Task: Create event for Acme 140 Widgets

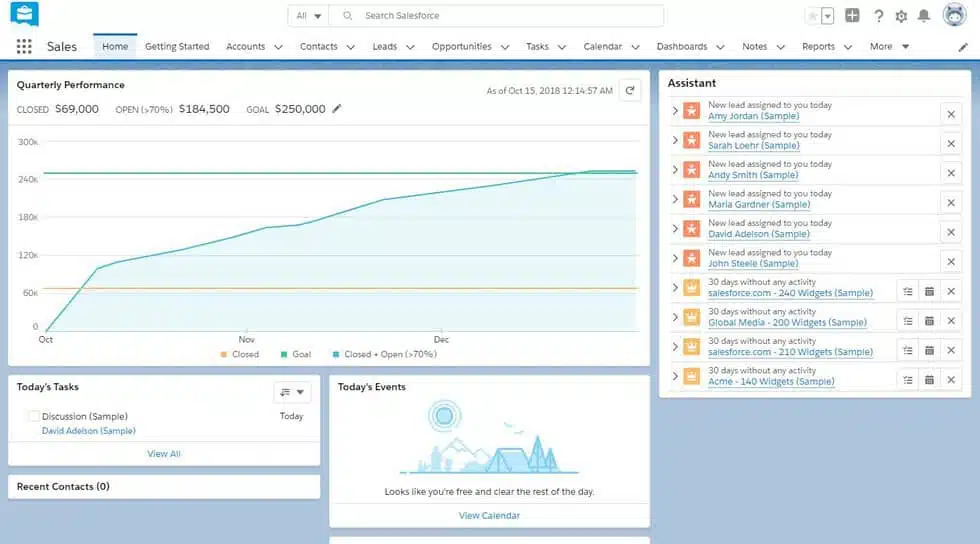Action: point(929,380)
